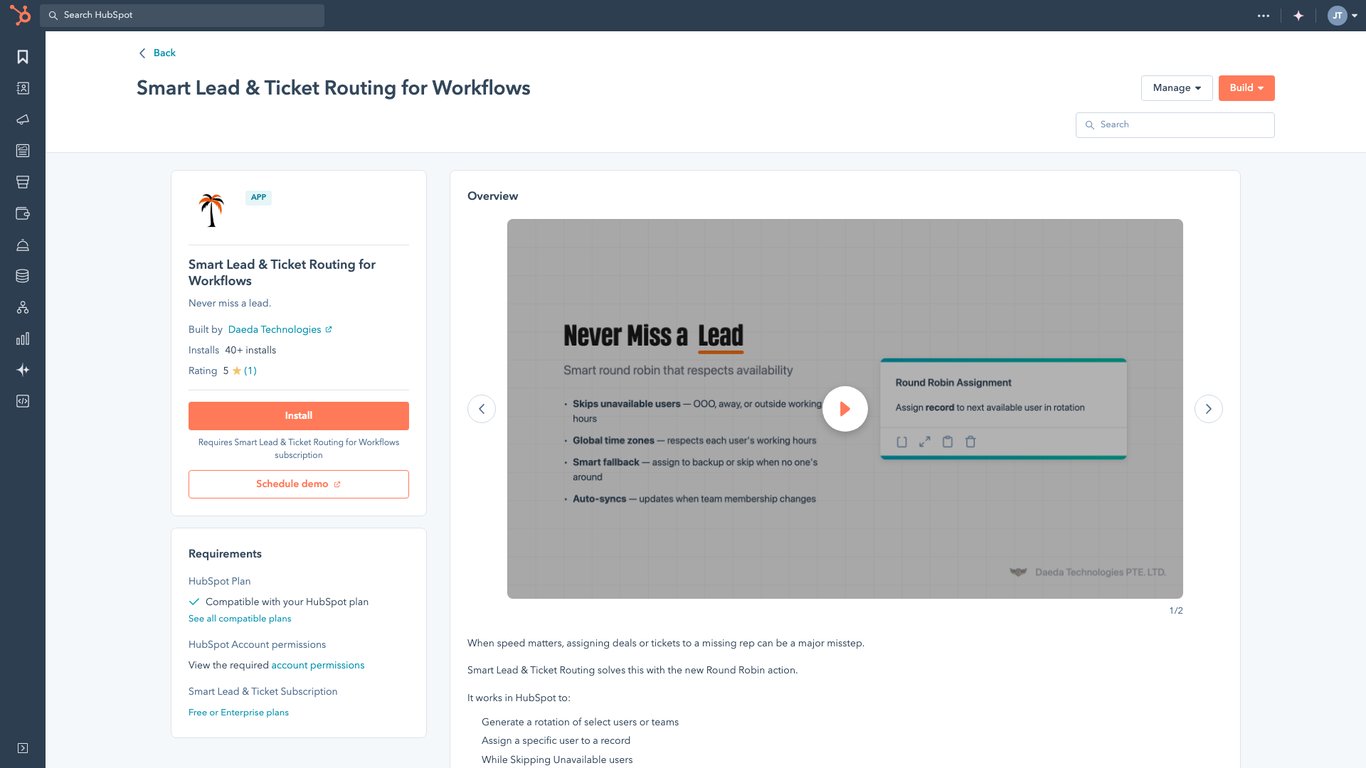Delete the Round Robin Assignment action via trash icon

[x=970, y=441]
